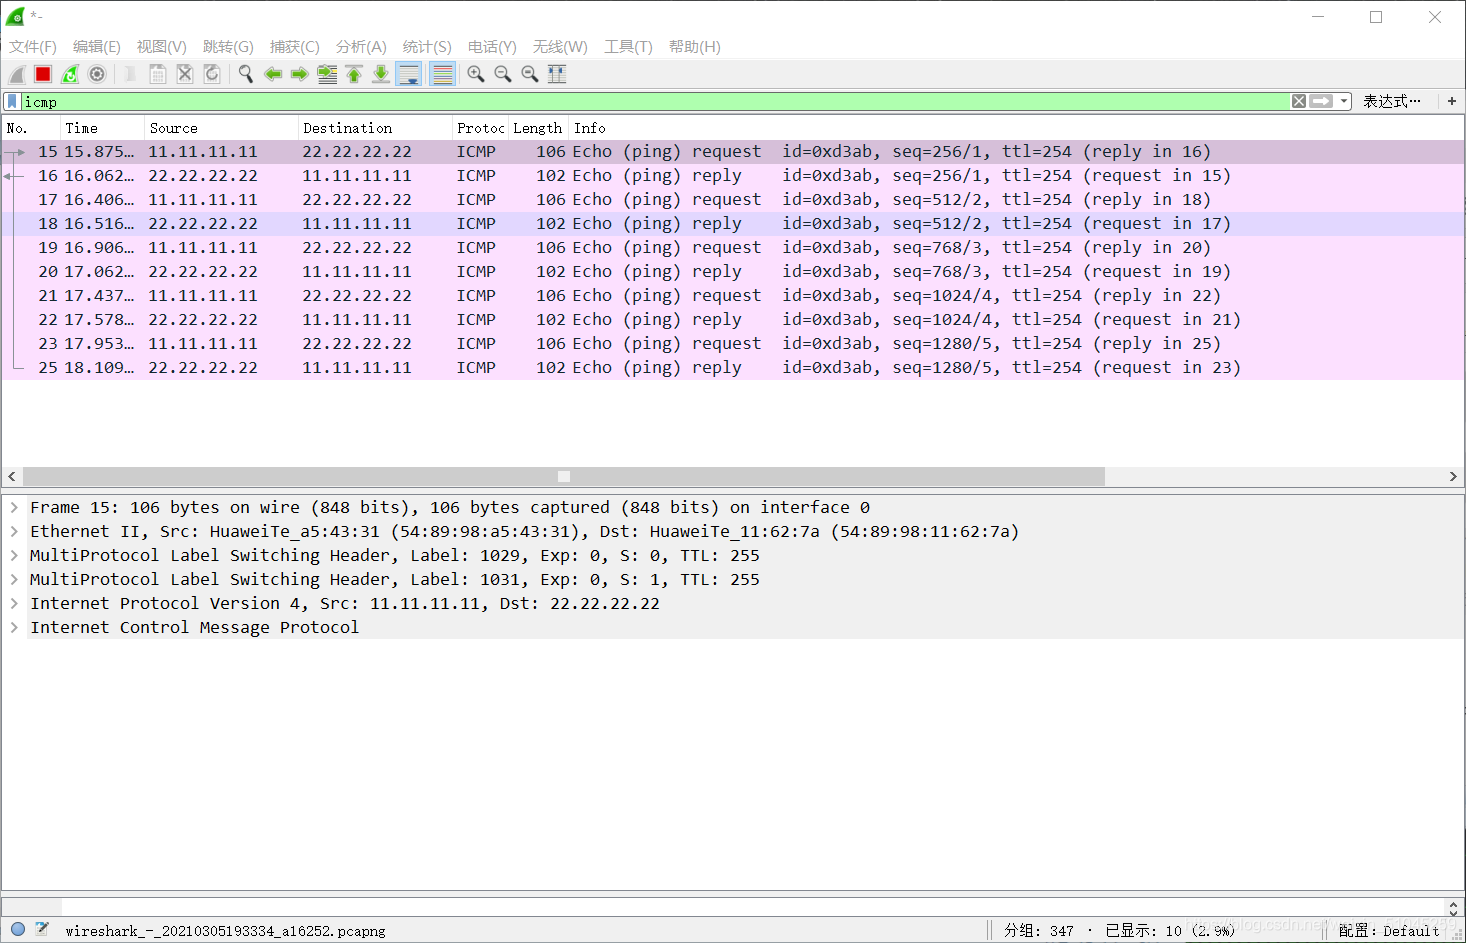Click in the icmp display filter field
The image size is (1466, 943).
tap(655, 101)
